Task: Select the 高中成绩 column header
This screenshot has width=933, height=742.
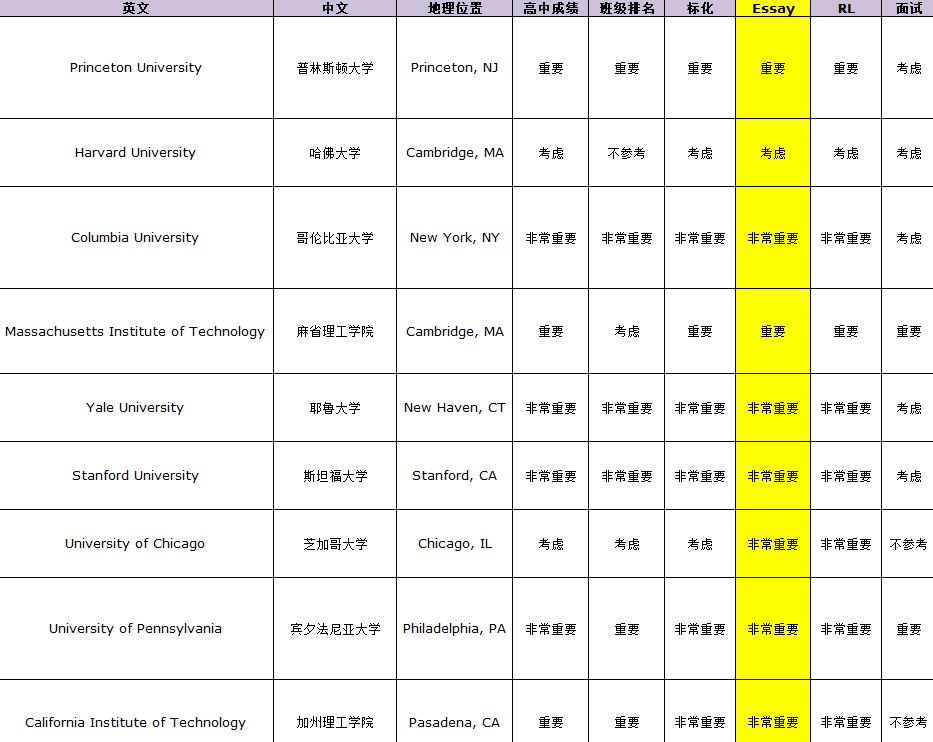Action: coord(550,8)
